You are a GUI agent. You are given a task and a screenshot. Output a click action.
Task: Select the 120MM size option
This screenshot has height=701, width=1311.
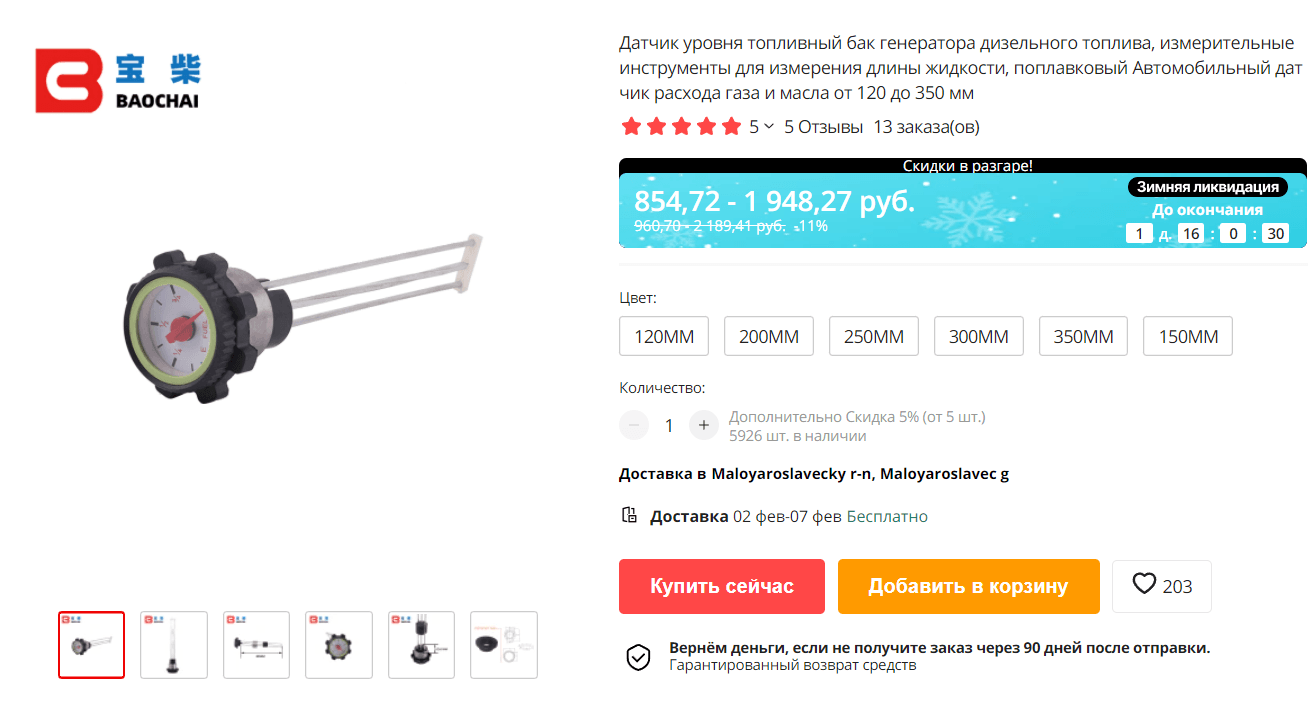[664, 336]
